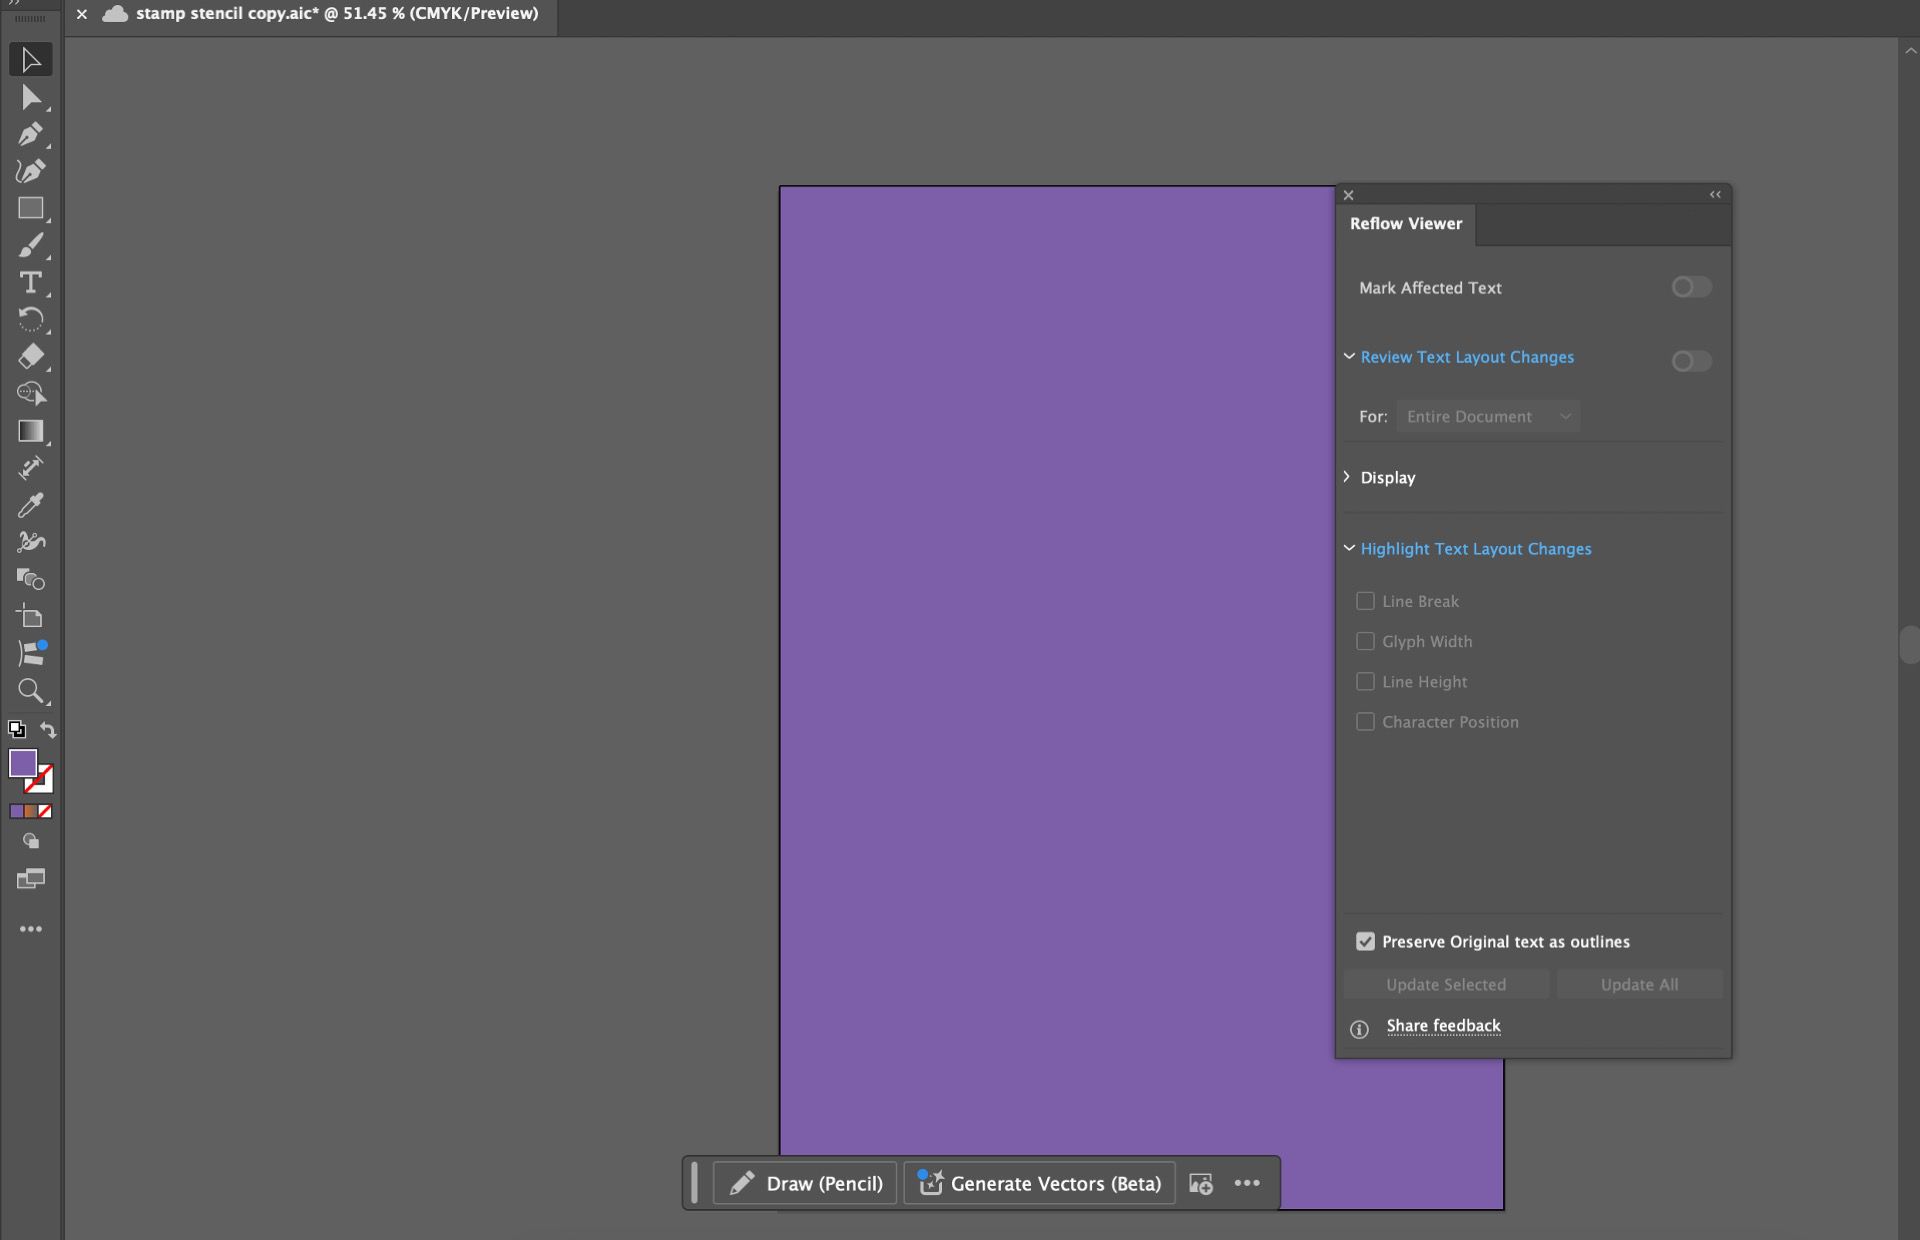Screen dimensions: 1920x1240
Task: Open the Share feedback link
Action: coord(1444,1025)
